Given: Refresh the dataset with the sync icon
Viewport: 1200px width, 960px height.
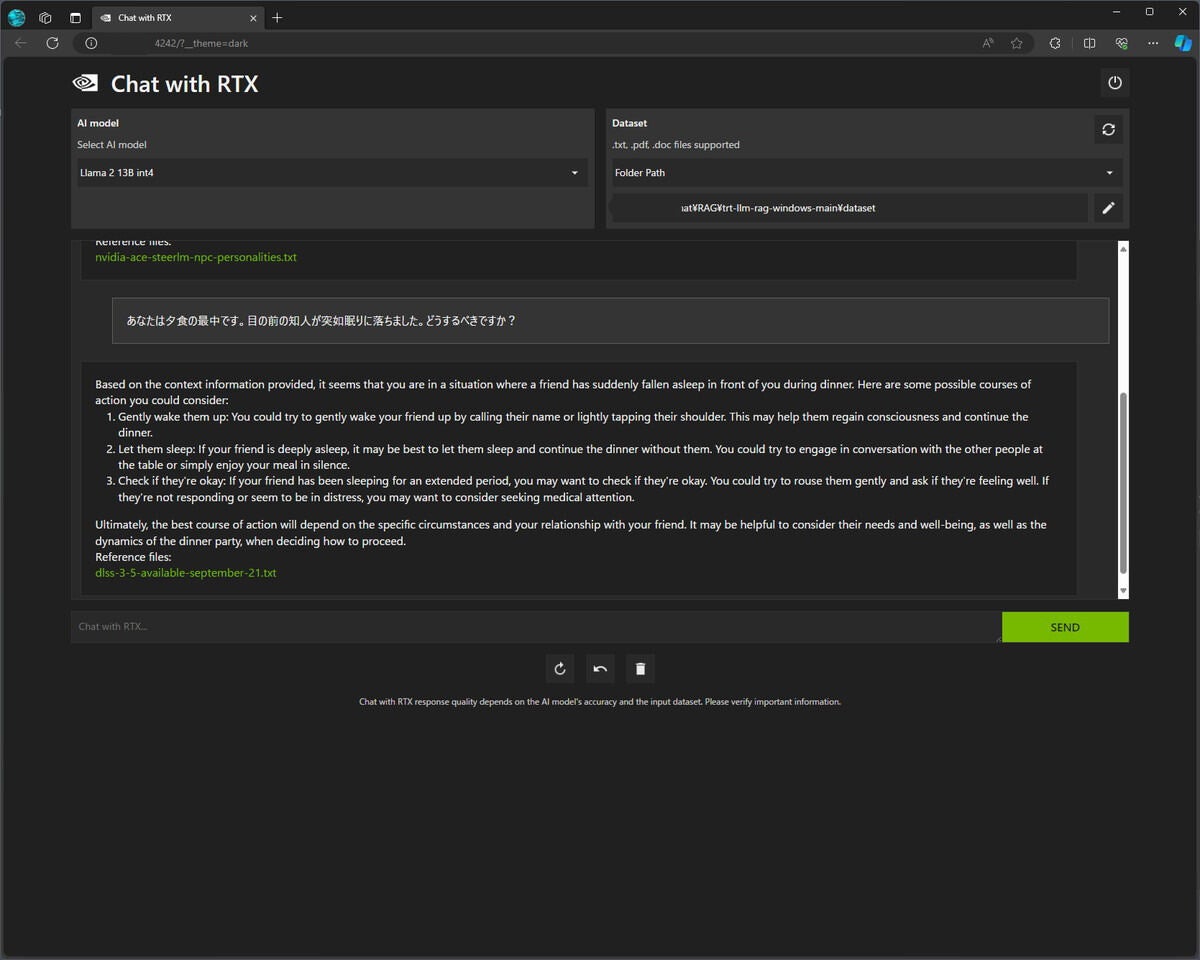Looking at the screenshot, I should tap(1108, 129).
